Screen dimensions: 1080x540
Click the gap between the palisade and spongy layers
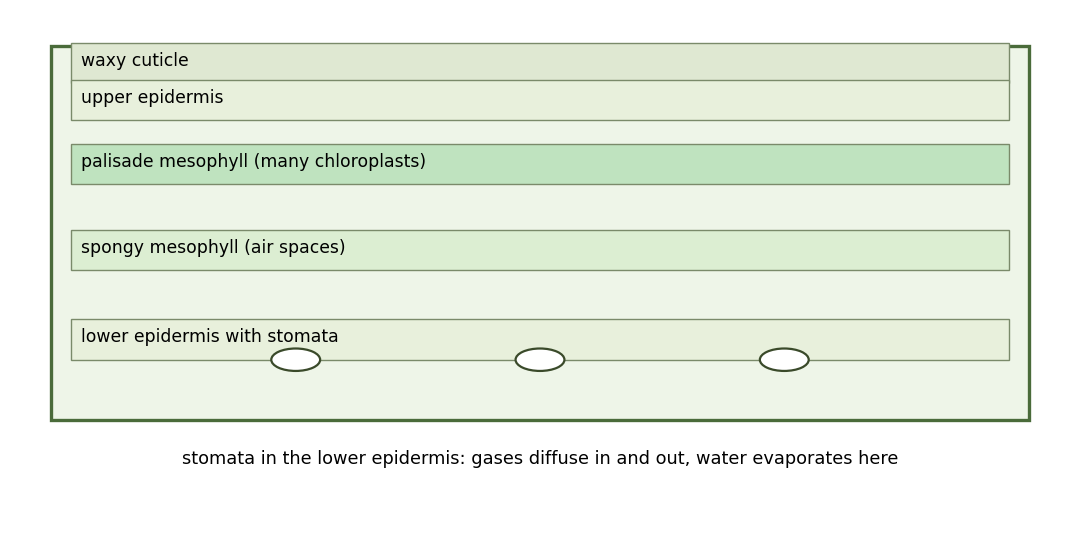540,207
